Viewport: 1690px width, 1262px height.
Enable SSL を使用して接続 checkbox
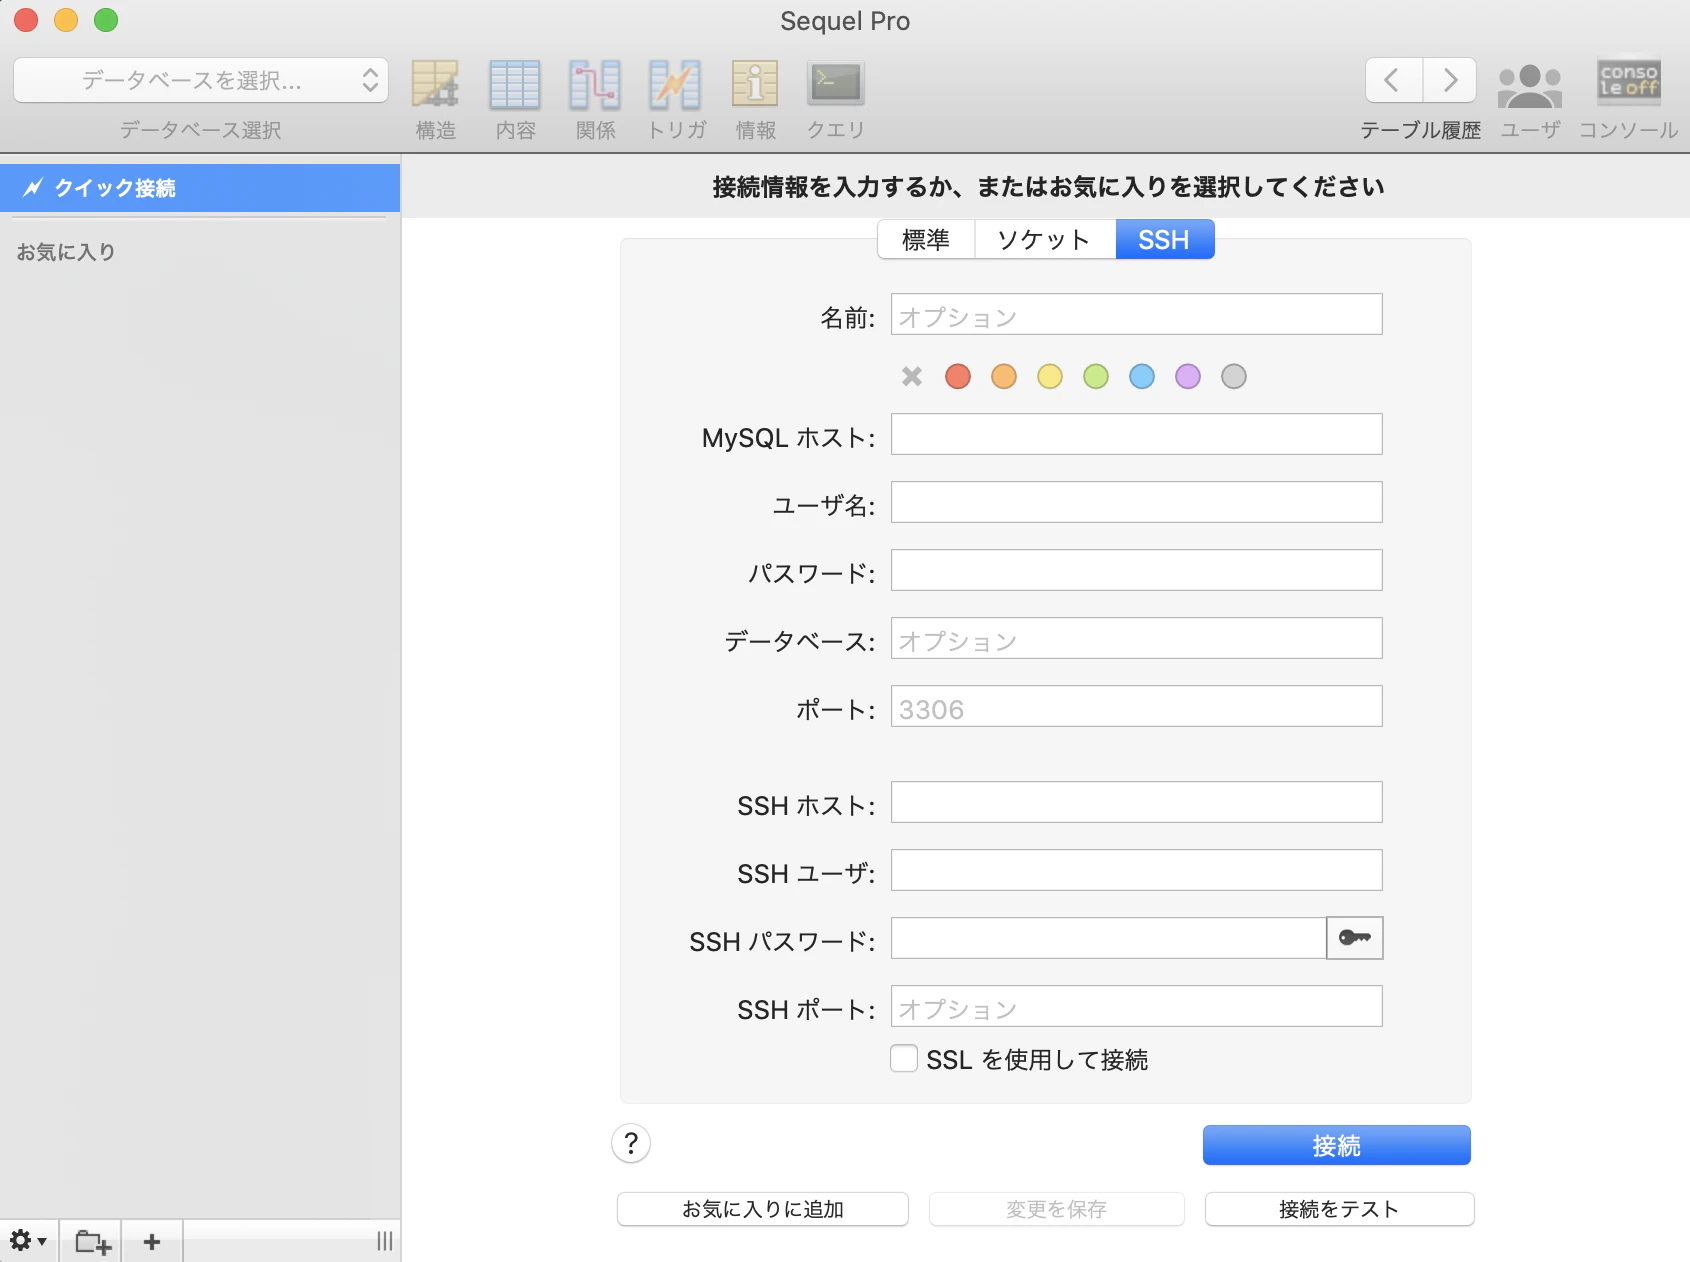pos(904,1058)
